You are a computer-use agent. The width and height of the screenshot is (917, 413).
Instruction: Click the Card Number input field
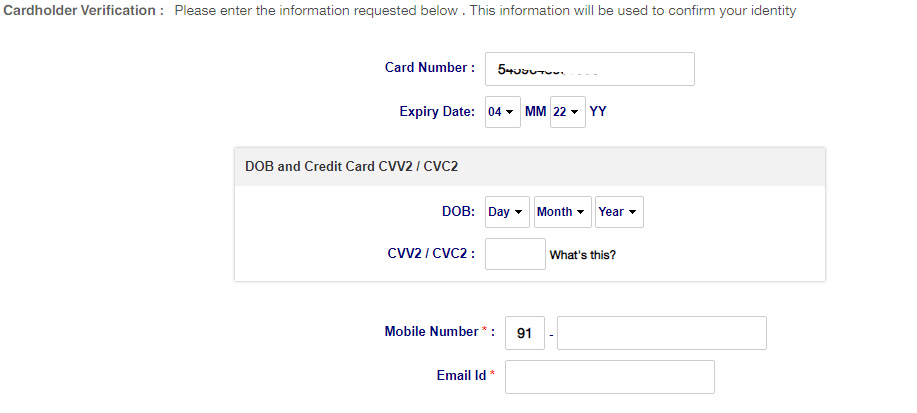[x=589, y=69]
